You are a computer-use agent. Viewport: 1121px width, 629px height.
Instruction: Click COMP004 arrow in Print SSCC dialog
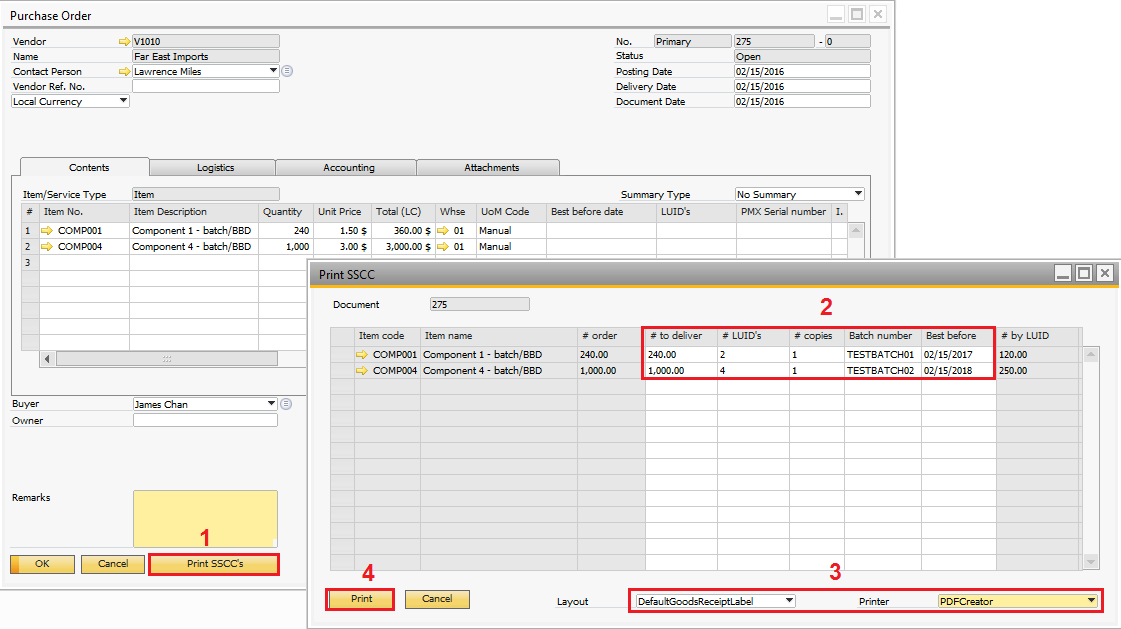(362, 371)
